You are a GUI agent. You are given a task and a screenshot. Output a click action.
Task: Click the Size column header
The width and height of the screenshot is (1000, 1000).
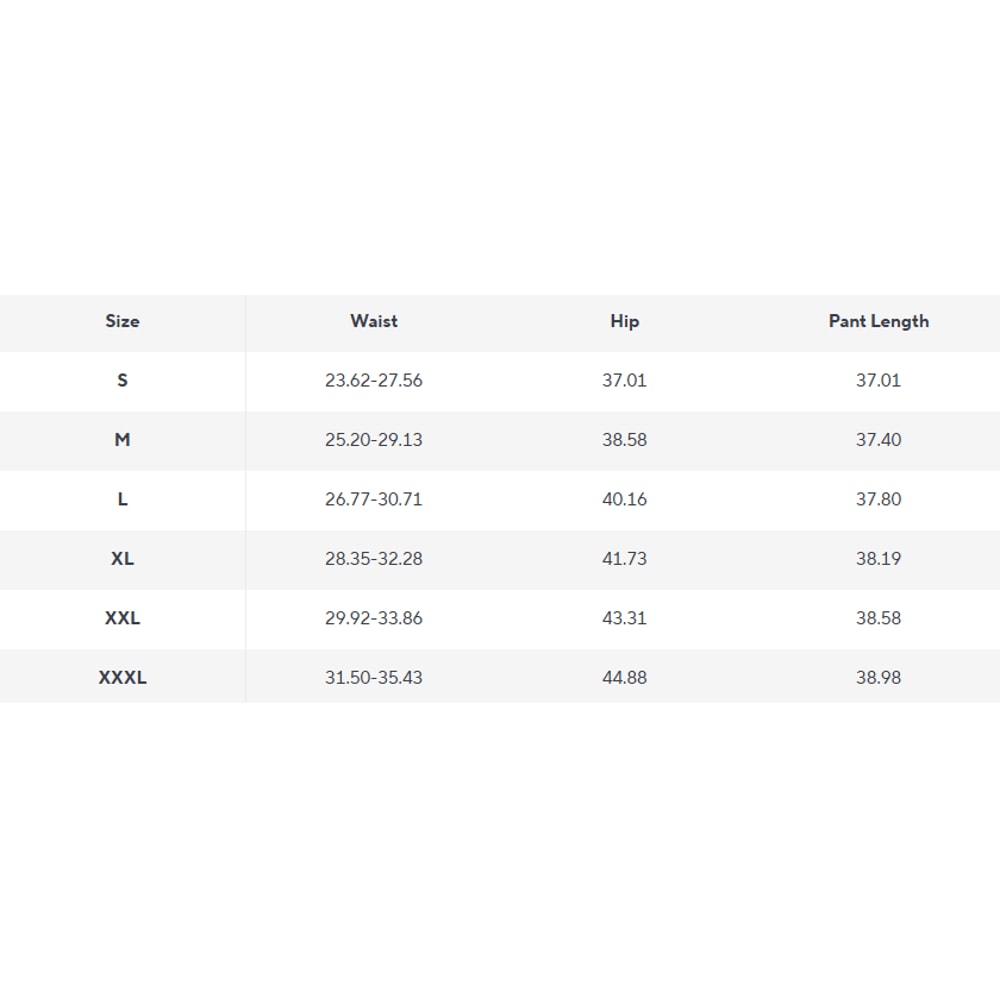pos(122,321)
